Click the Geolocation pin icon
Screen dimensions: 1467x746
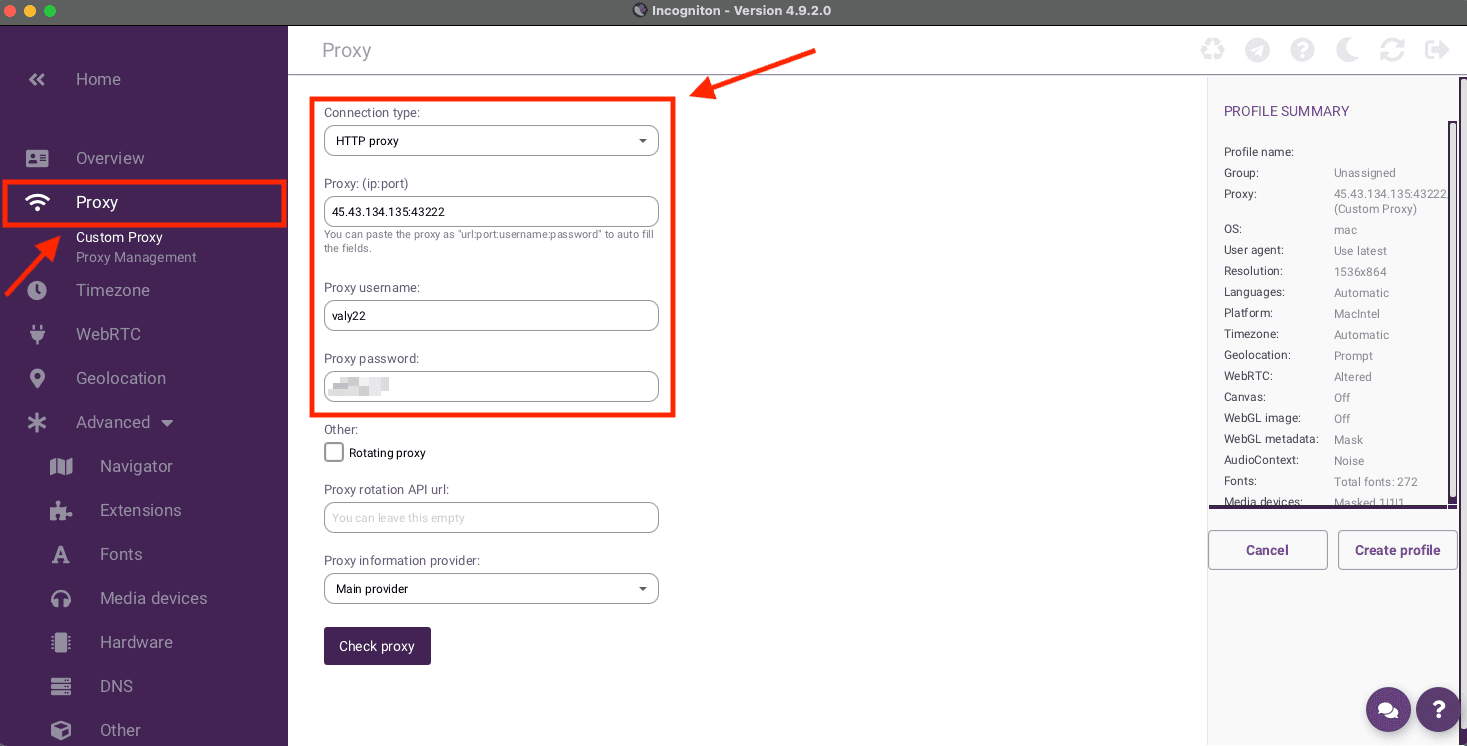point(37,378)
